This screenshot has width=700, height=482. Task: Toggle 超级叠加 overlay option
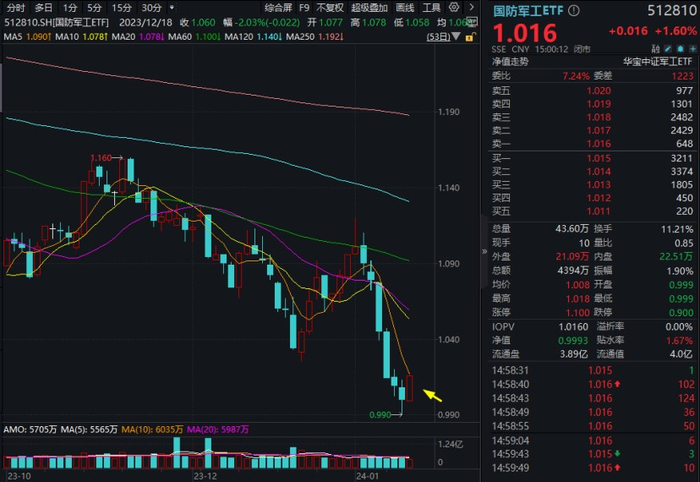(369, 8)
